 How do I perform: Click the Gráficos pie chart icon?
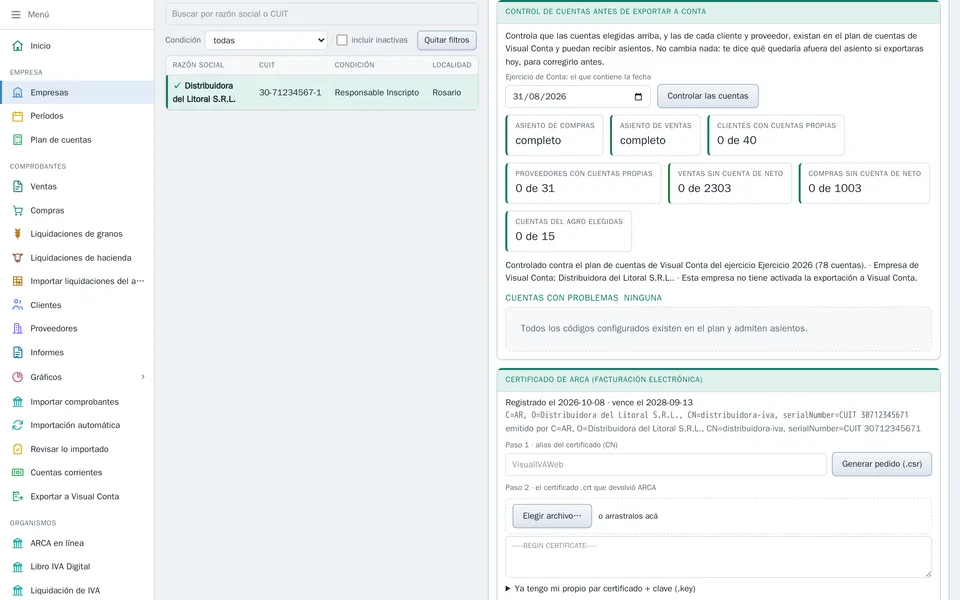click(x=18, y=377)
